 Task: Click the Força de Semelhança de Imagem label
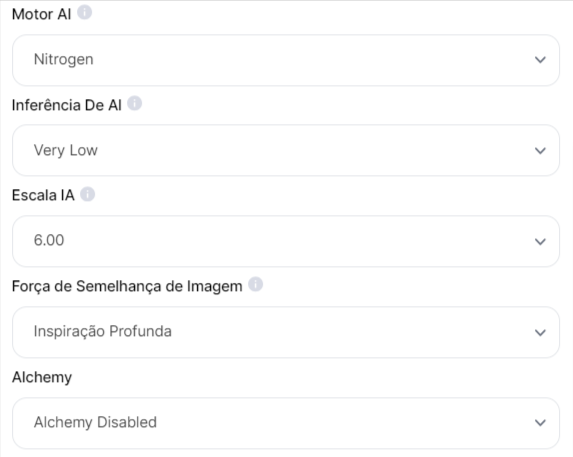click(x=127, y=286)
